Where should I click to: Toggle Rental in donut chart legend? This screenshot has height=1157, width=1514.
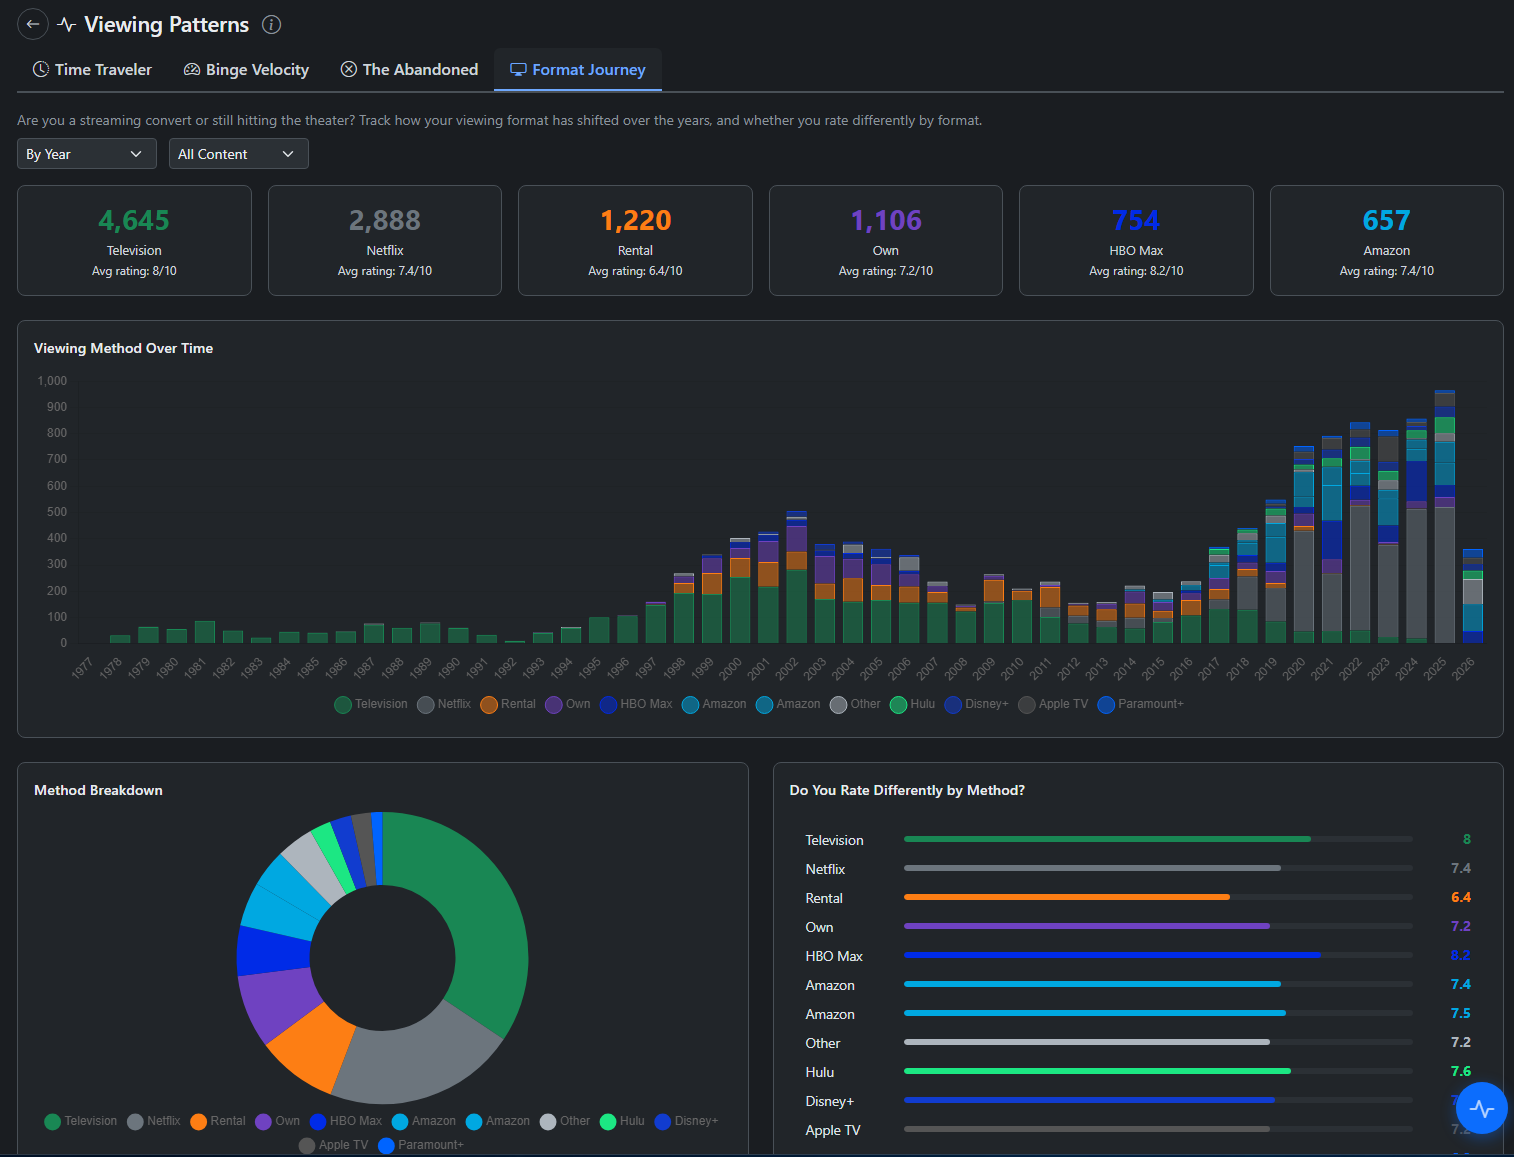(x=218, y=1121)
